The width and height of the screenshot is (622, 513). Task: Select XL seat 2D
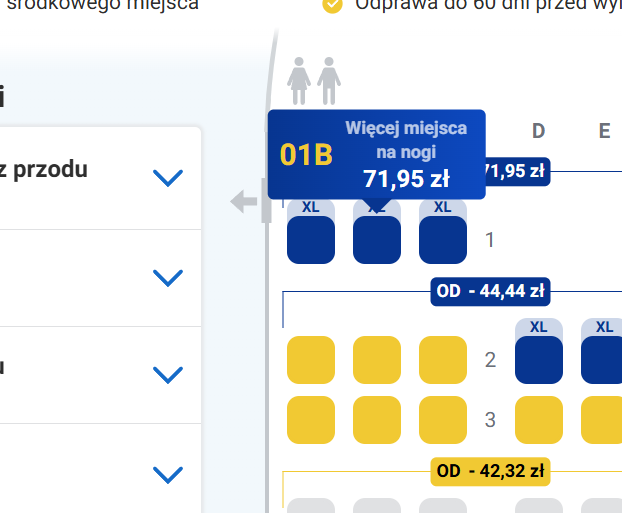pos(539,359)
